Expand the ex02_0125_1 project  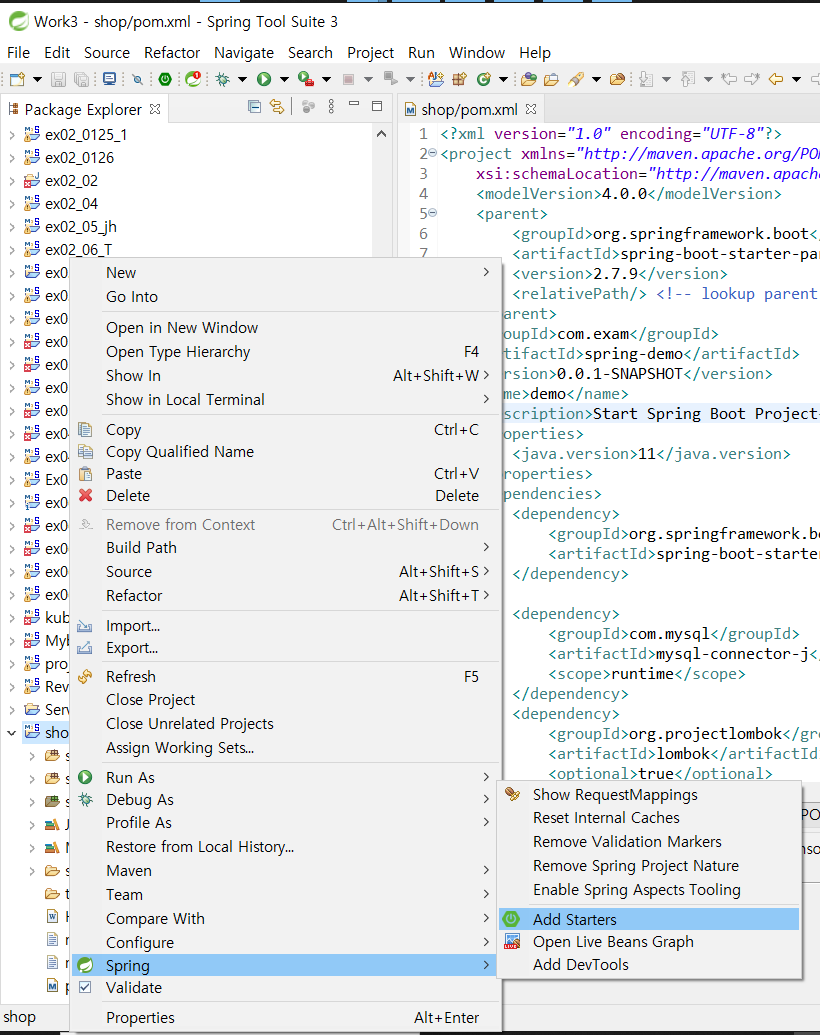pos(12,135)
